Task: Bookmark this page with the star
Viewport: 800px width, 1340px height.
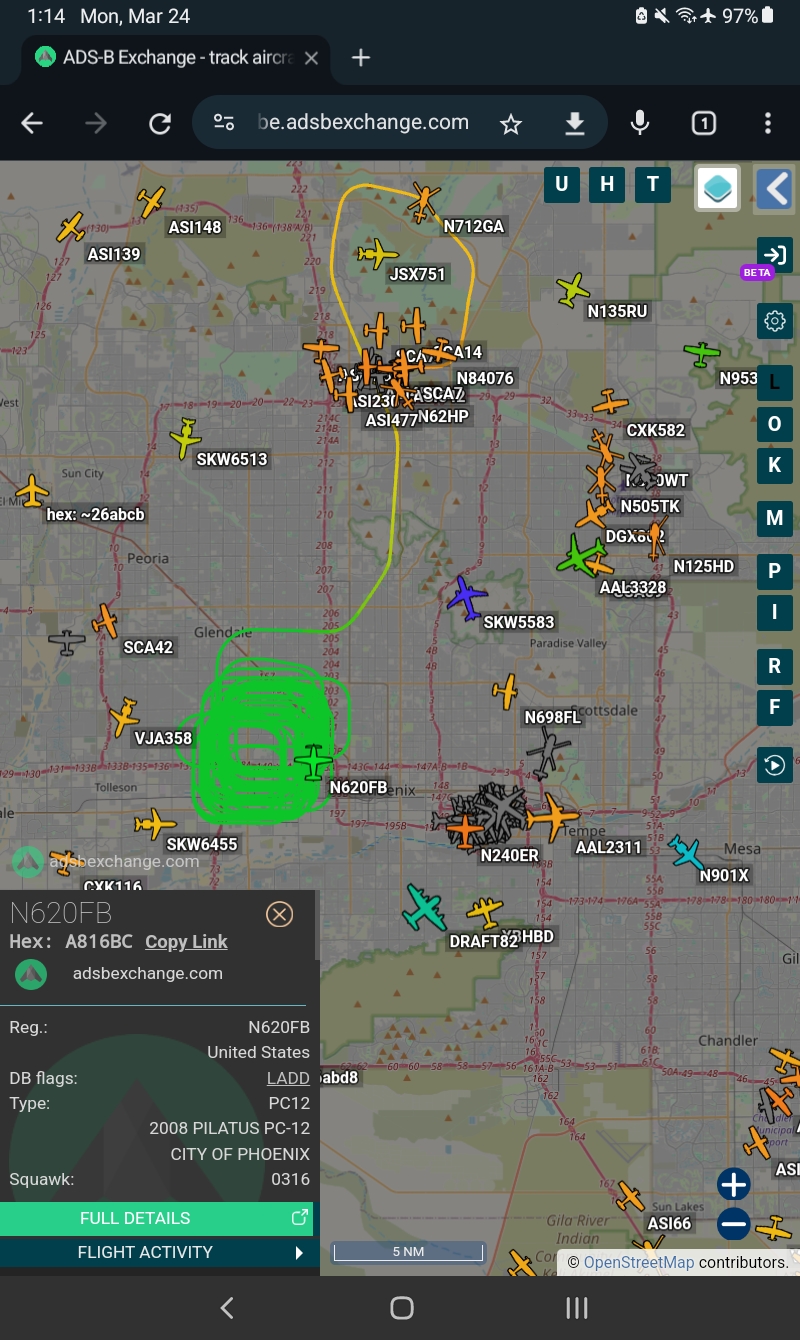Action: click(x=511, y=123)
